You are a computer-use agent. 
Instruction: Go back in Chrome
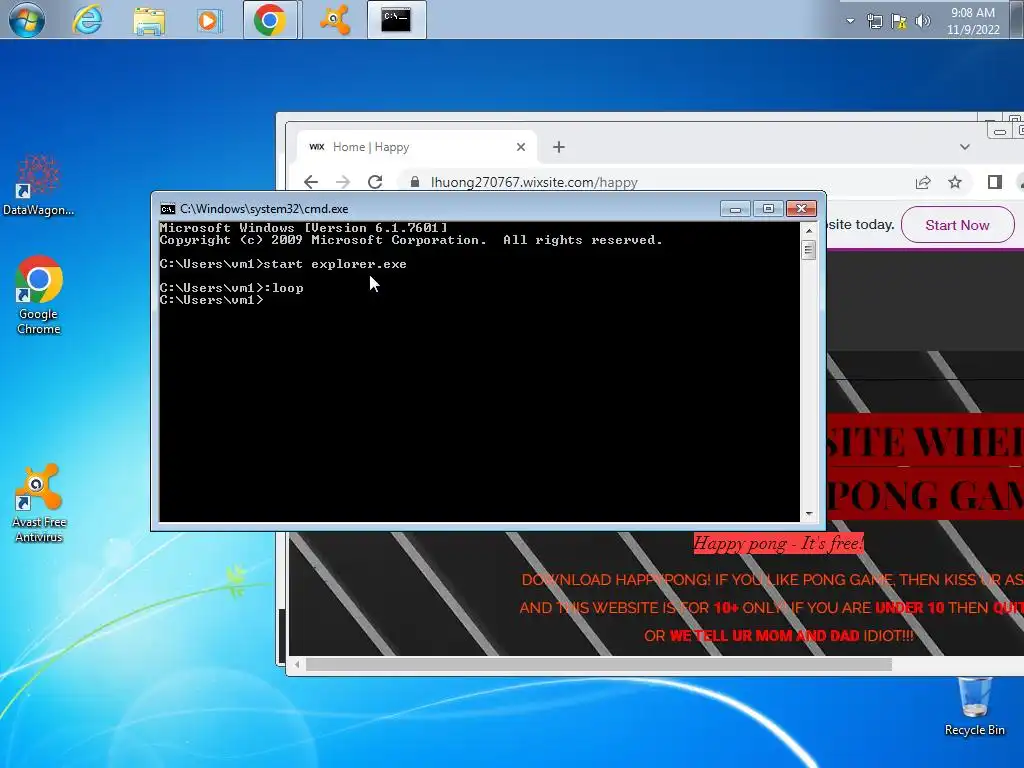(311, 182)
